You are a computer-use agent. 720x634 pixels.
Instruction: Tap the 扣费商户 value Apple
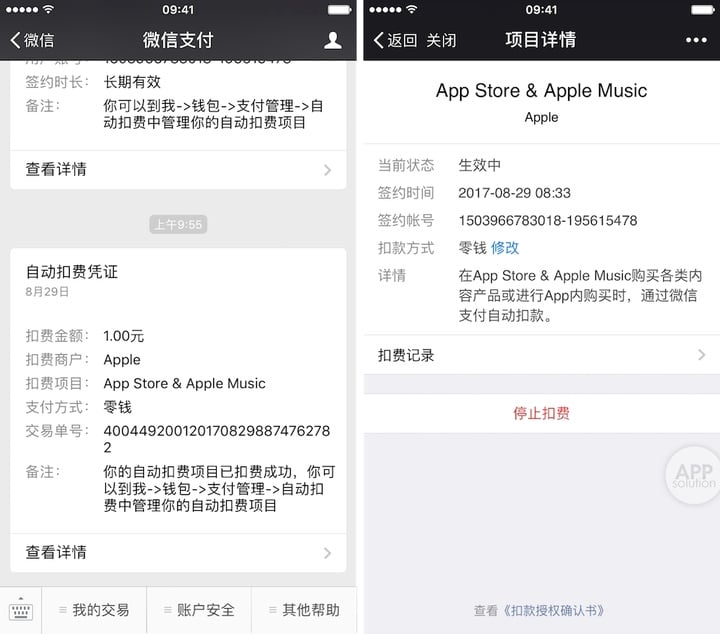pos(122,360)
